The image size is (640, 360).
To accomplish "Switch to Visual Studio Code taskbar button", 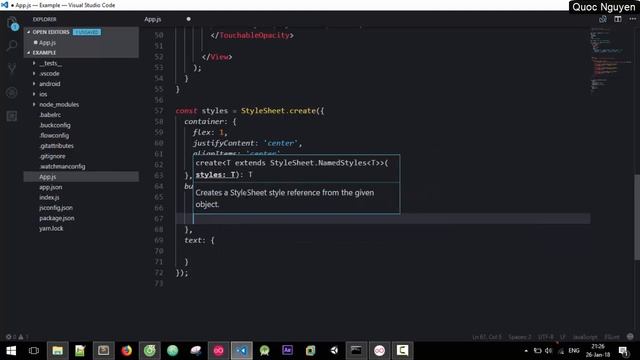I will pyautogui.click(x=242, y=351).
